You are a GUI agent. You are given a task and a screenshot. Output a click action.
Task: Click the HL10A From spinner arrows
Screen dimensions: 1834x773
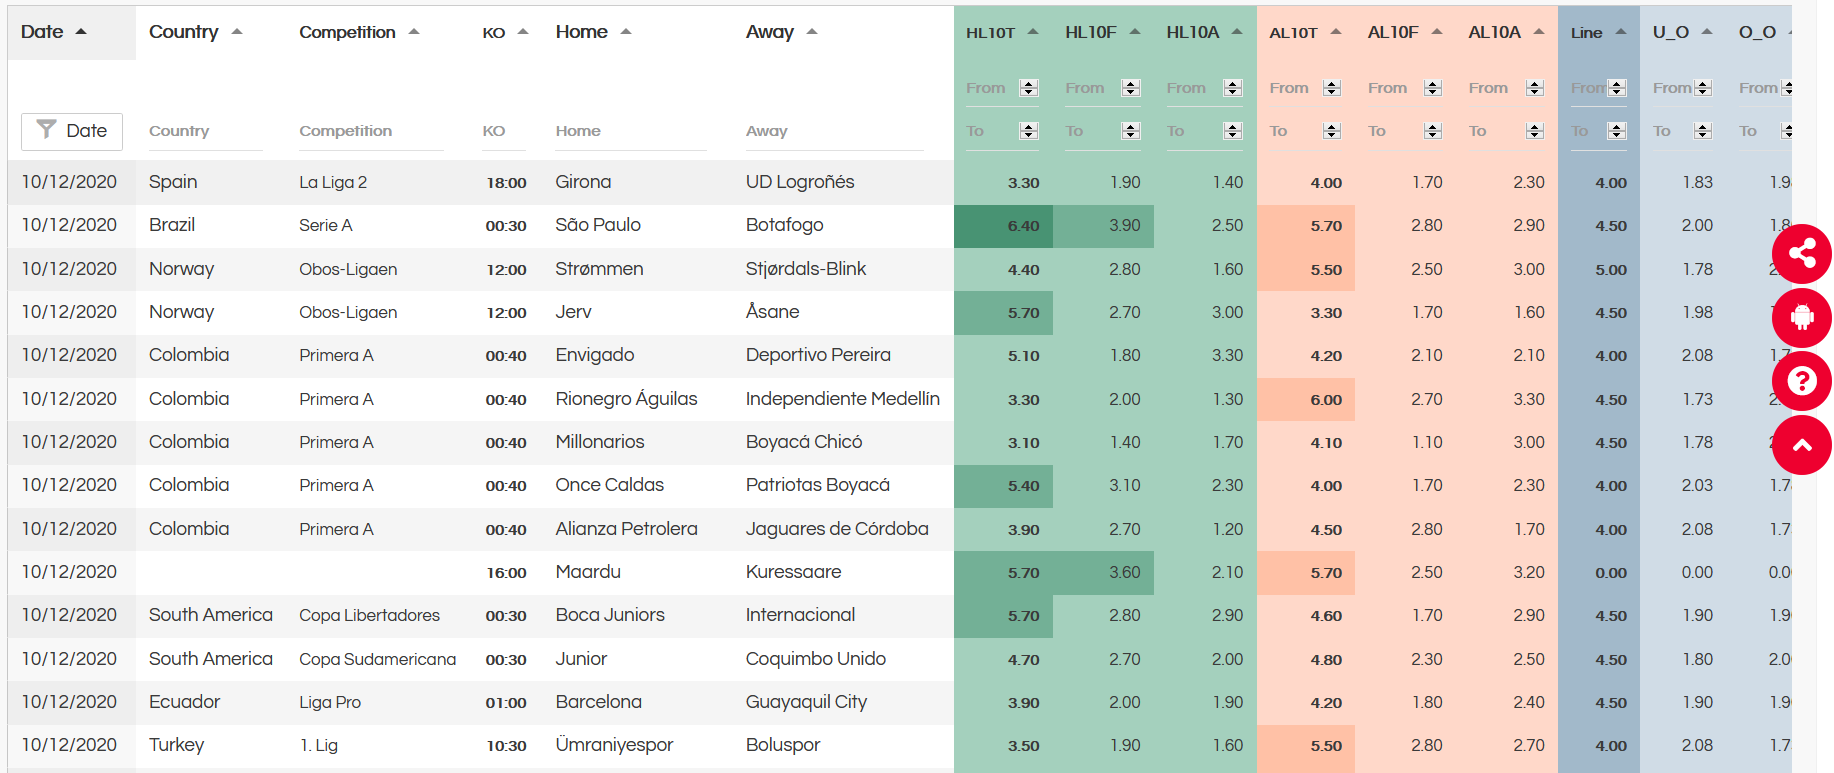(x=1233, y=88)
